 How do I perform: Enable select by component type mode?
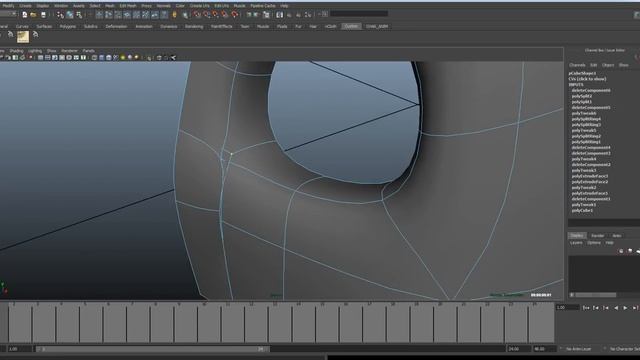pos(79,15)
